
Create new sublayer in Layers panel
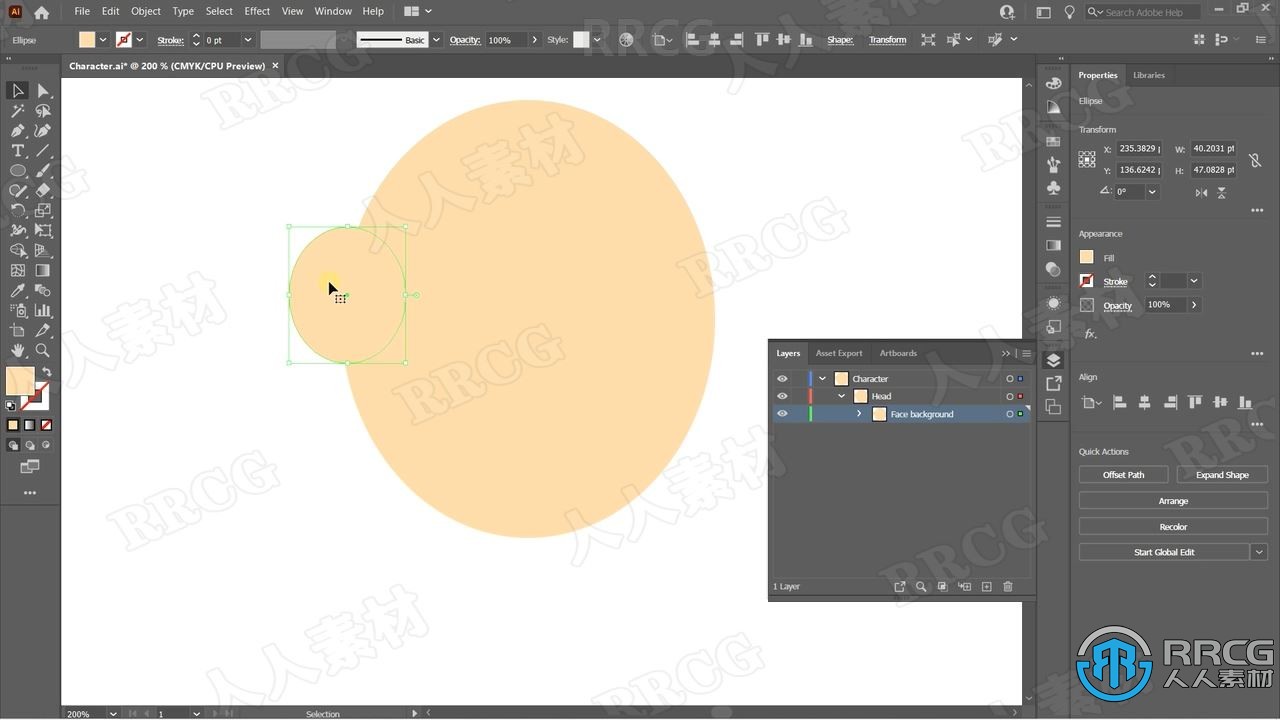point(964,587)
